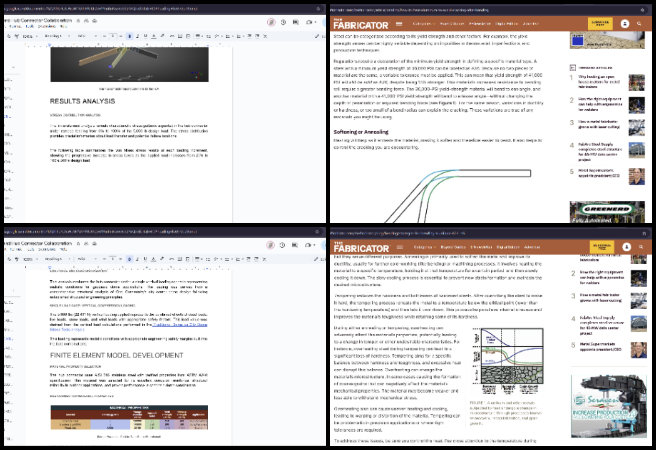The height and width of the screenshot is (450, 656).
Task: Click the Bold button in top-left document toolbar
Action: coord(130,35)
